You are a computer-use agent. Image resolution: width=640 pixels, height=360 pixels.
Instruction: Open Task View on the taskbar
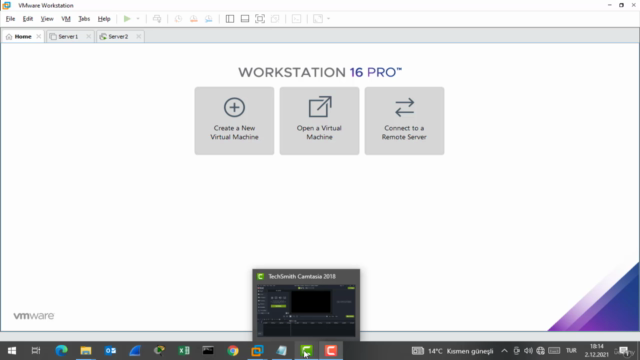36,351
